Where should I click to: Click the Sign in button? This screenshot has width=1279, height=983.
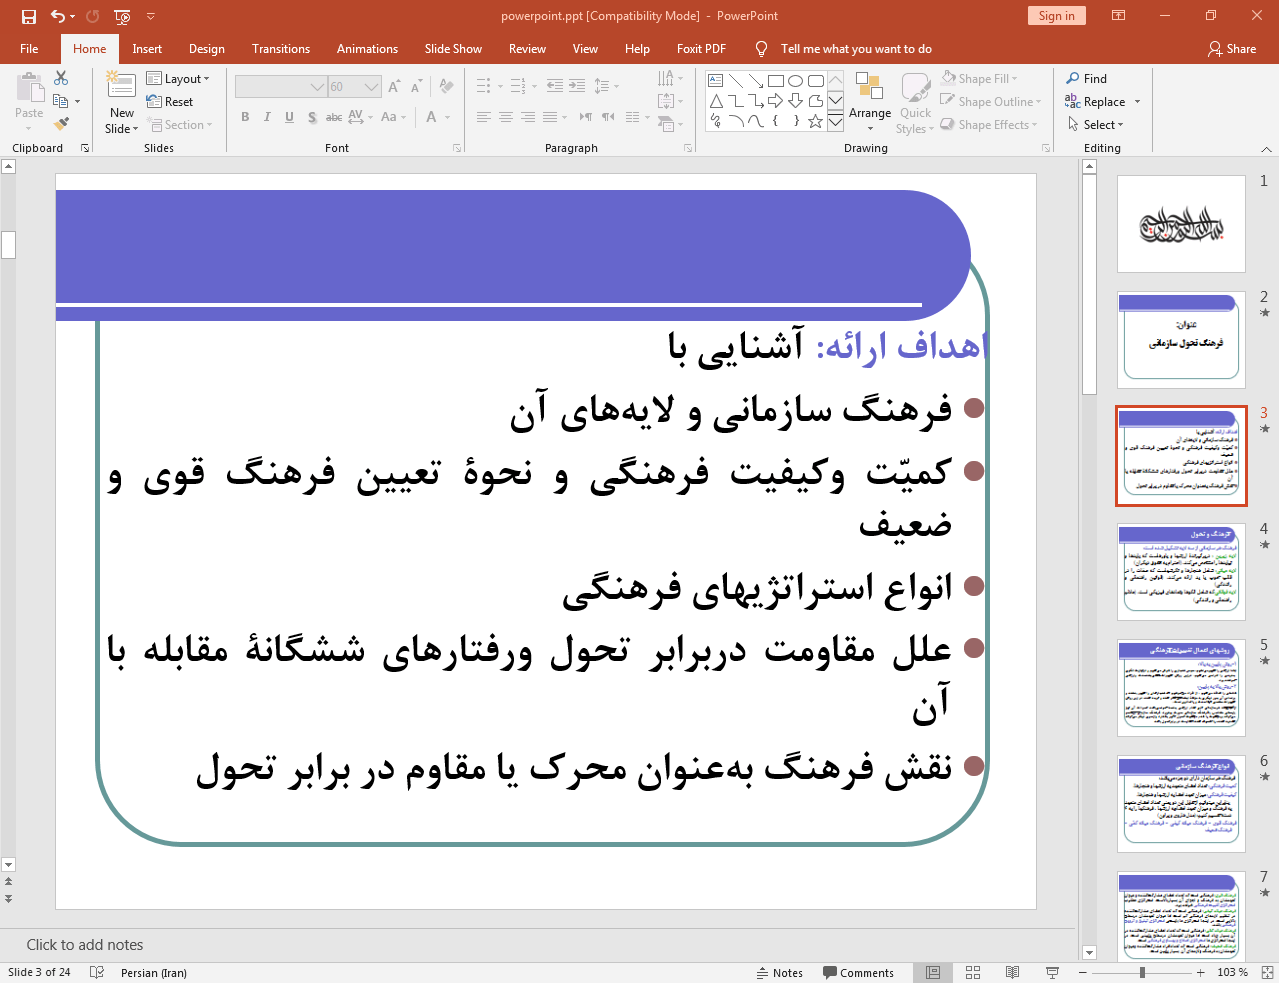click(x=1056, y=15)
